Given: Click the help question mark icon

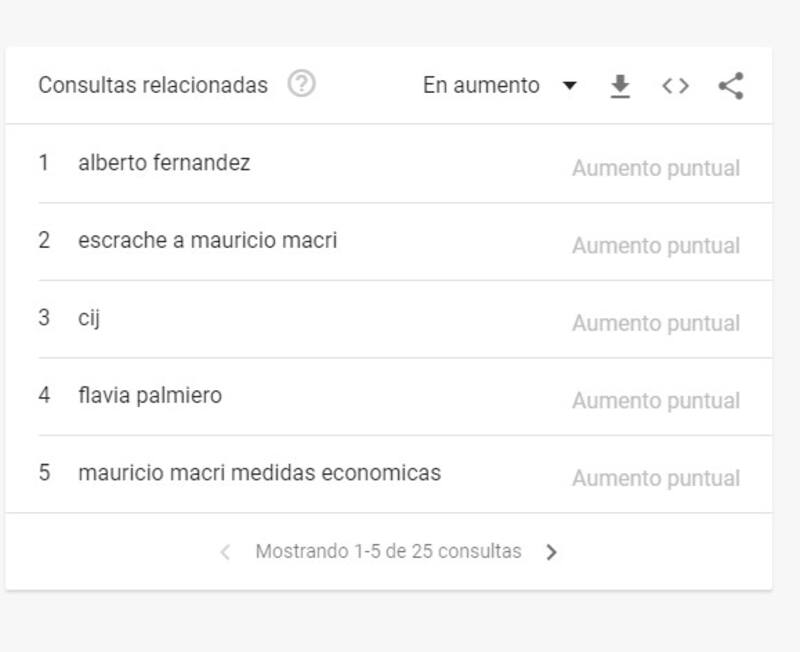Looking at the screenshot, I should pos(301,85).
